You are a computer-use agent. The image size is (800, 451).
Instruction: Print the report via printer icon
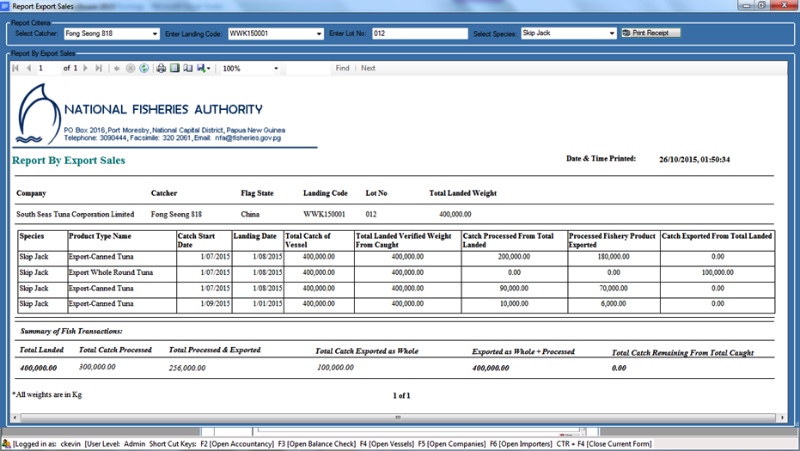[x=161, y=68]
